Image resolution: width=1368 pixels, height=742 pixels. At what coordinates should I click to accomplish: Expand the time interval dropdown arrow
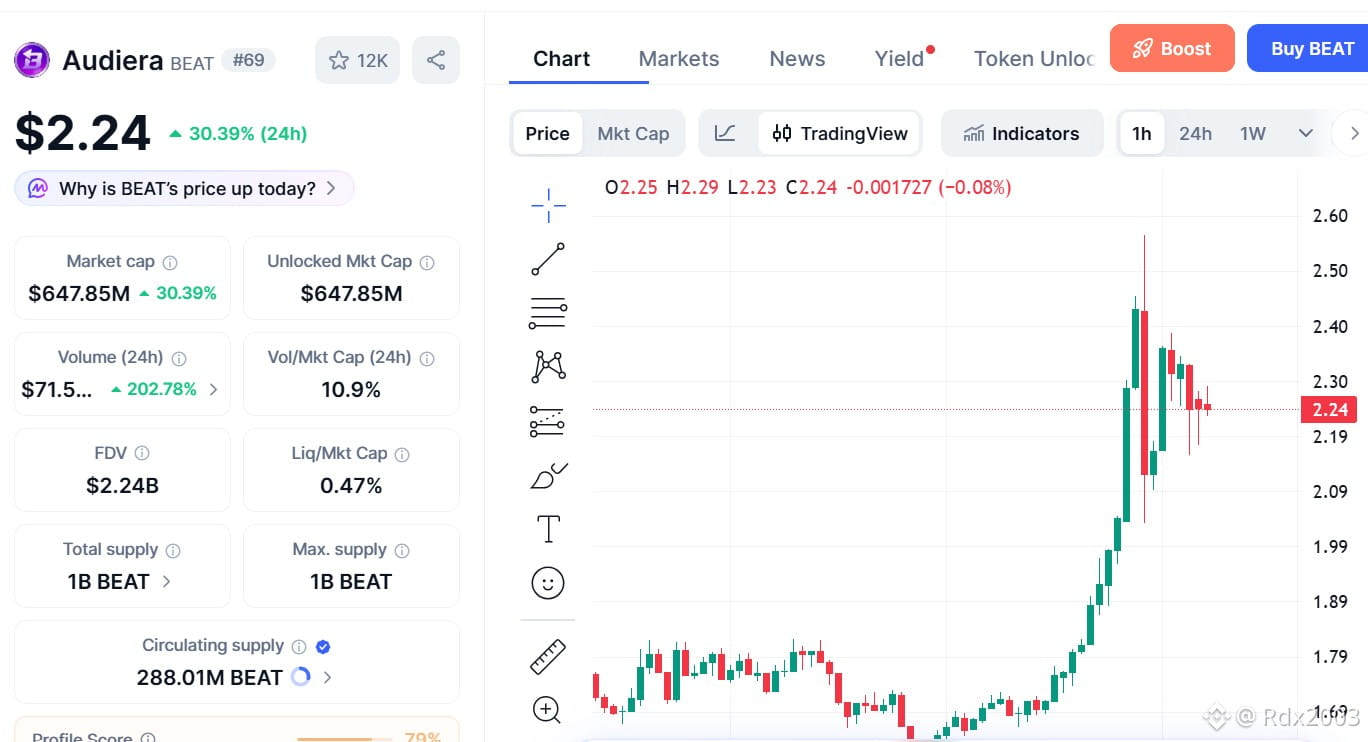(x=1305, y=134)
